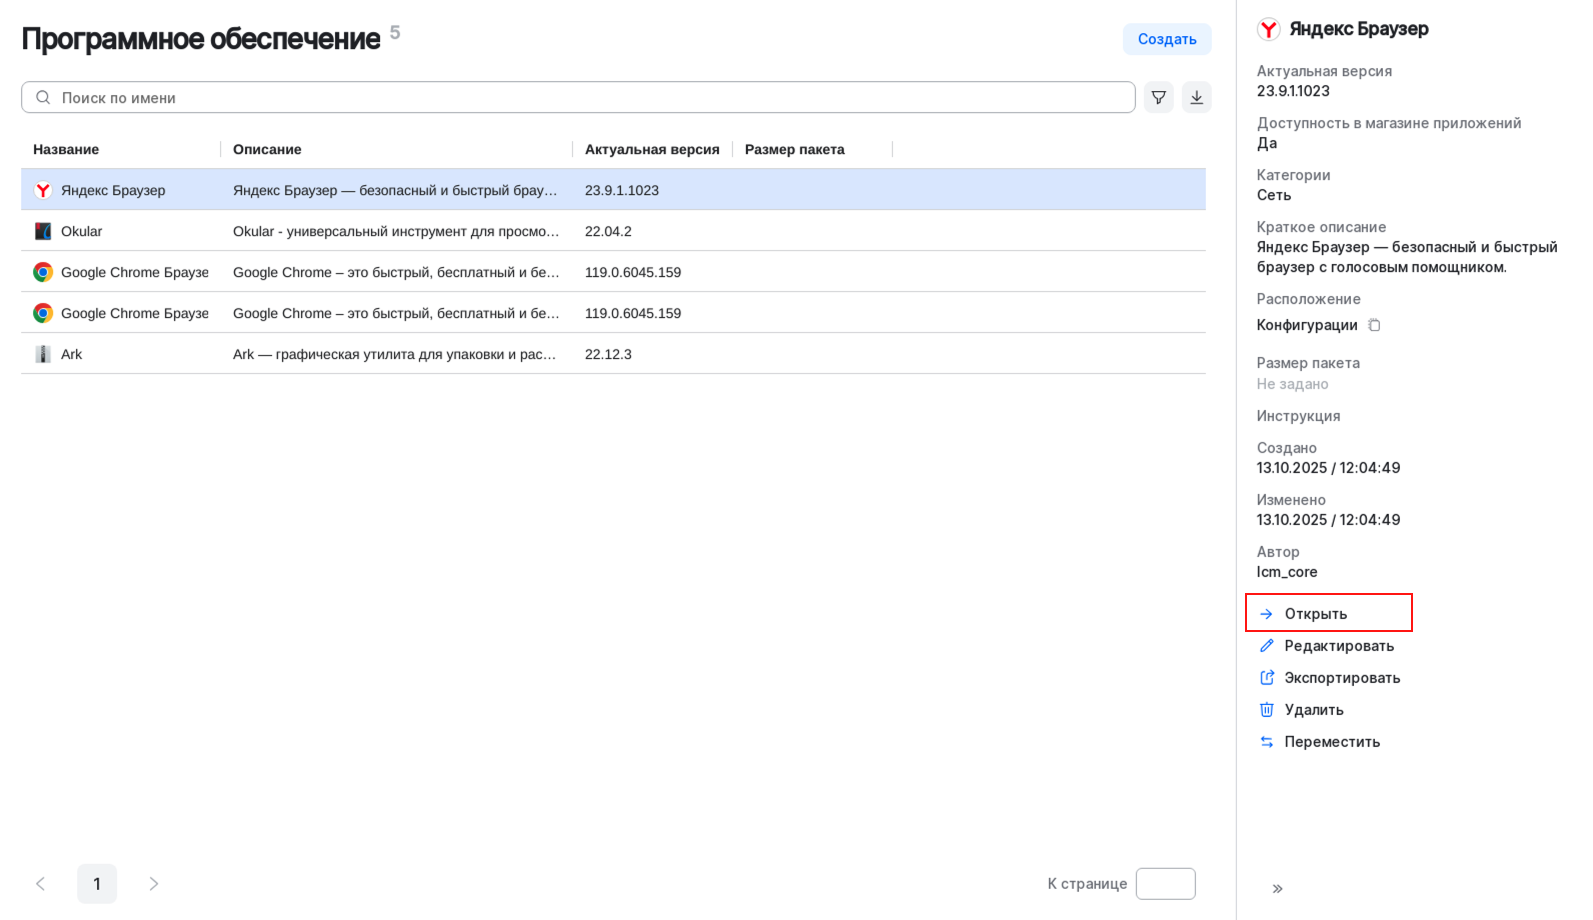Click the Не задано package size value

tap(1293, 384)
